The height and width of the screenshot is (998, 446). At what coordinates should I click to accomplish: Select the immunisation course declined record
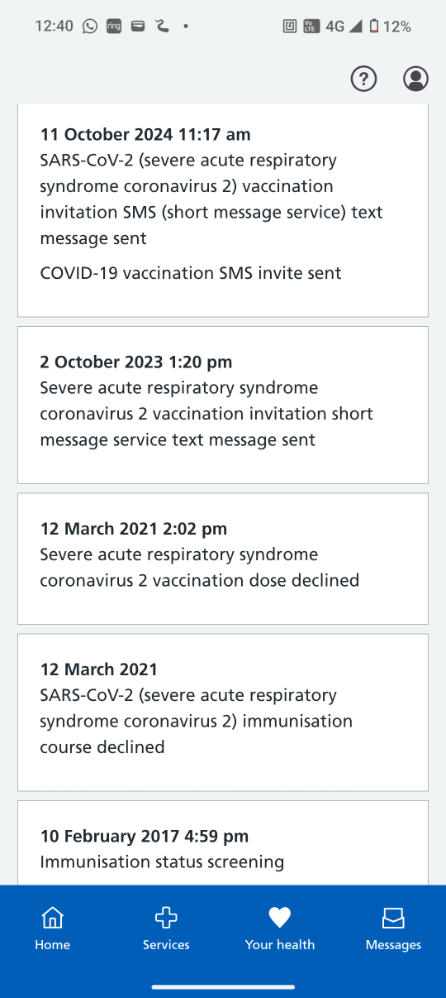(x=223, y=712)
